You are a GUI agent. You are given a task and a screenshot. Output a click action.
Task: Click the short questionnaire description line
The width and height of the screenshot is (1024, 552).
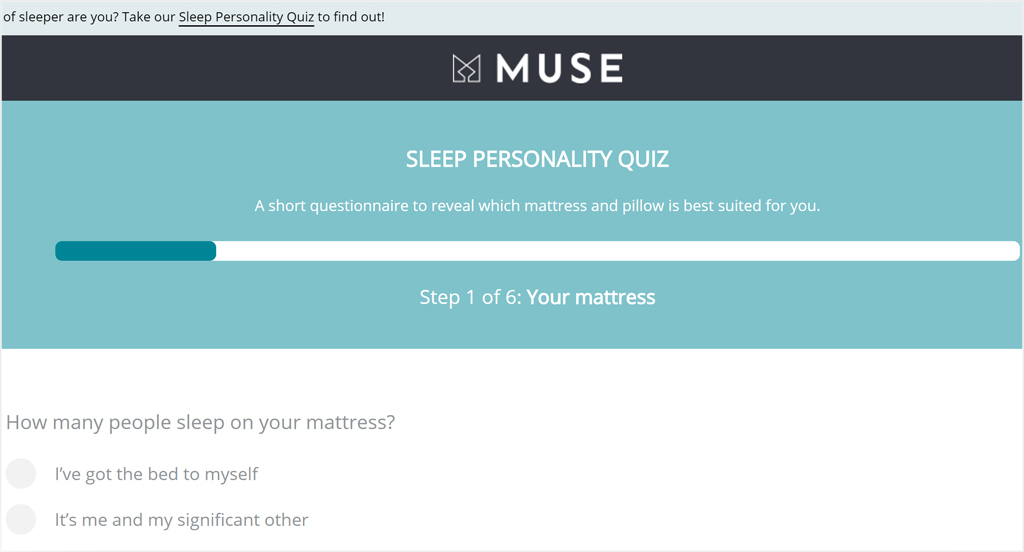[x=537, y=206]
